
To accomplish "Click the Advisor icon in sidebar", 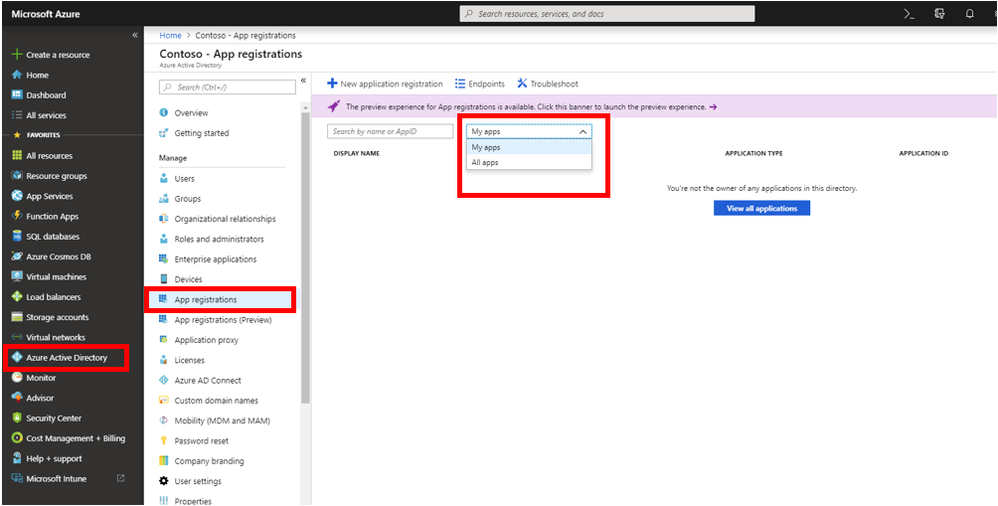I will click(17, 398).
